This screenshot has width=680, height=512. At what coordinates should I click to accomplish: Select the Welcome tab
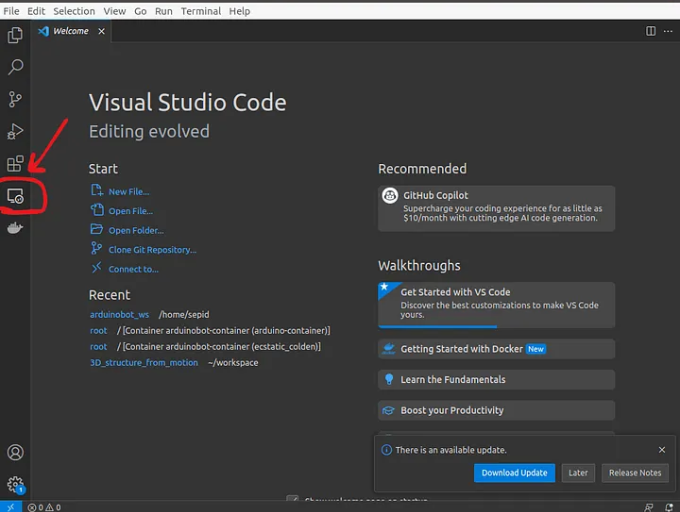(x=72, y=31)
